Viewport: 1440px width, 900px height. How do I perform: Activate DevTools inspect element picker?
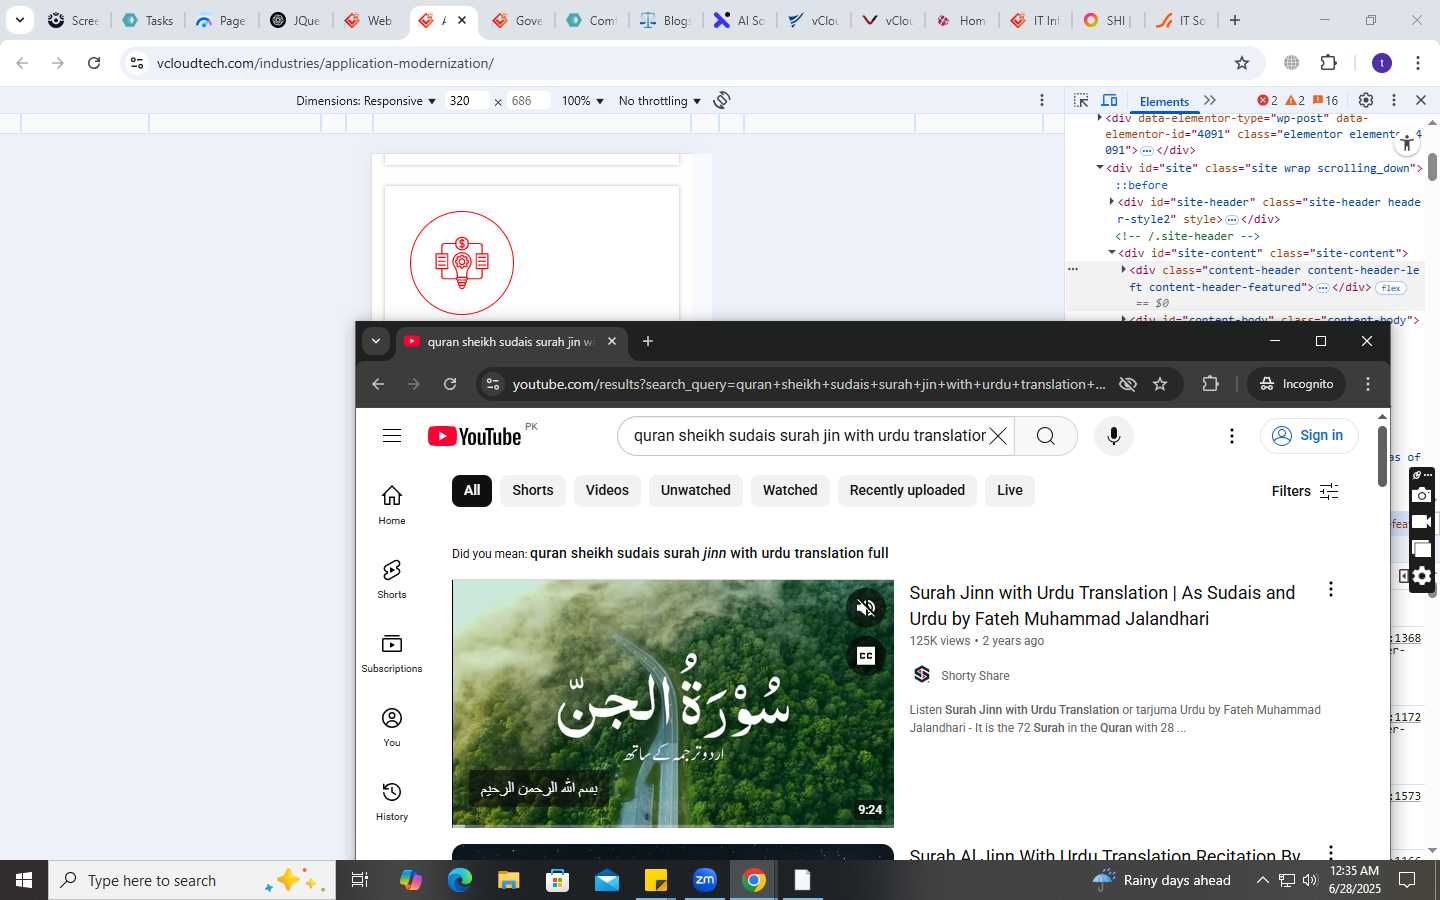coord(1081,100)
